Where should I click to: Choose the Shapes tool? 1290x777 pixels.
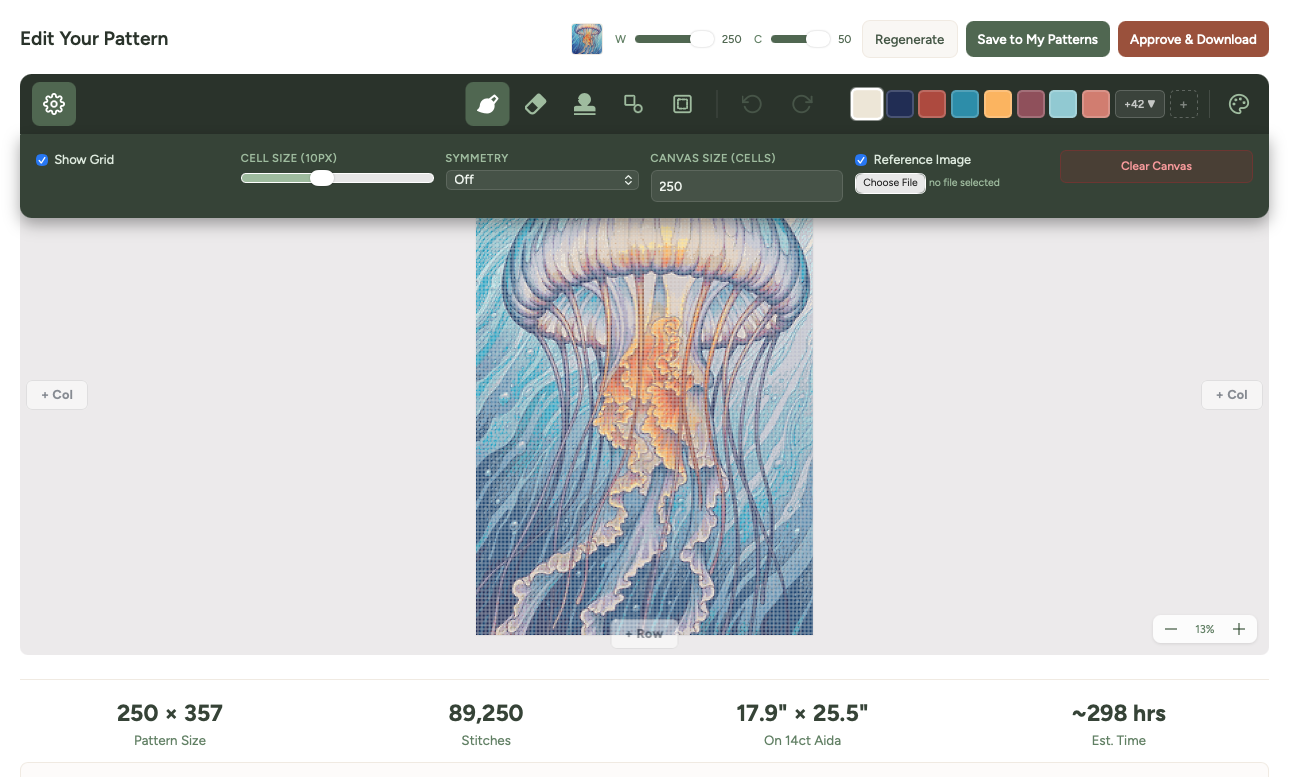point(633,103)
